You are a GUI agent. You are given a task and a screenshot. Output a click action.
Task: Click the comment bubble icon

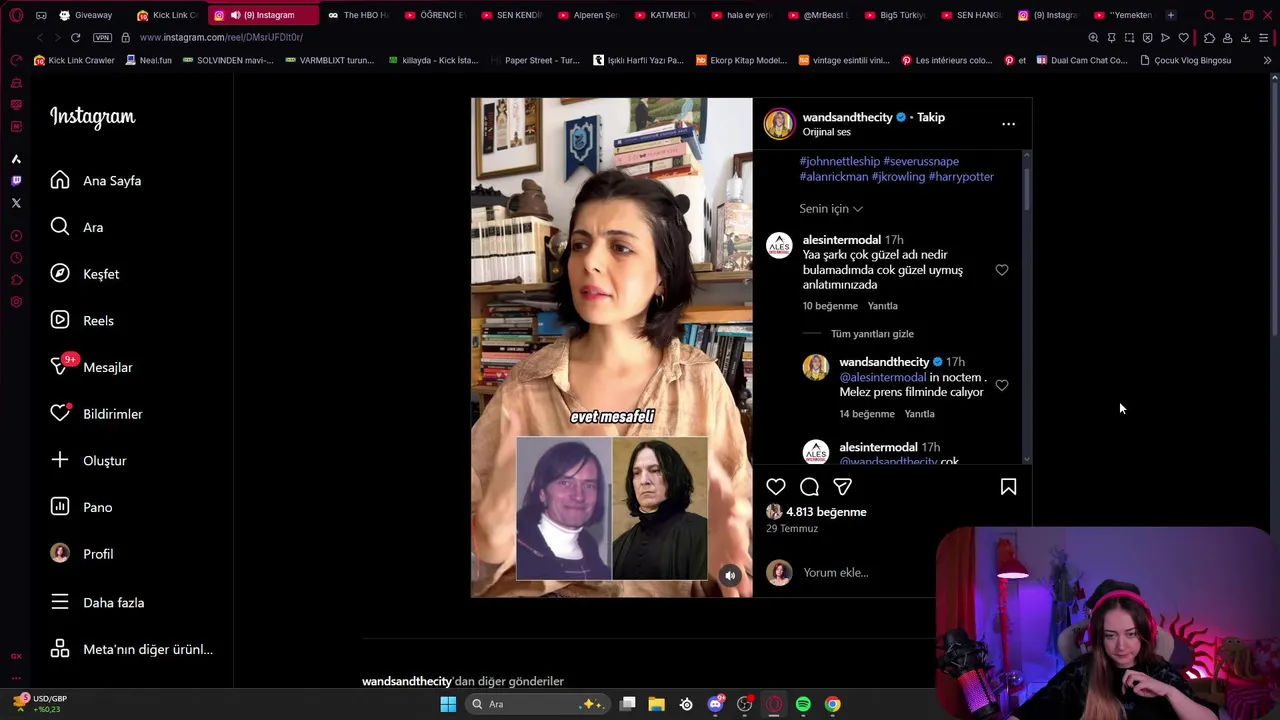pyautogui.click(x=809, y=487)
